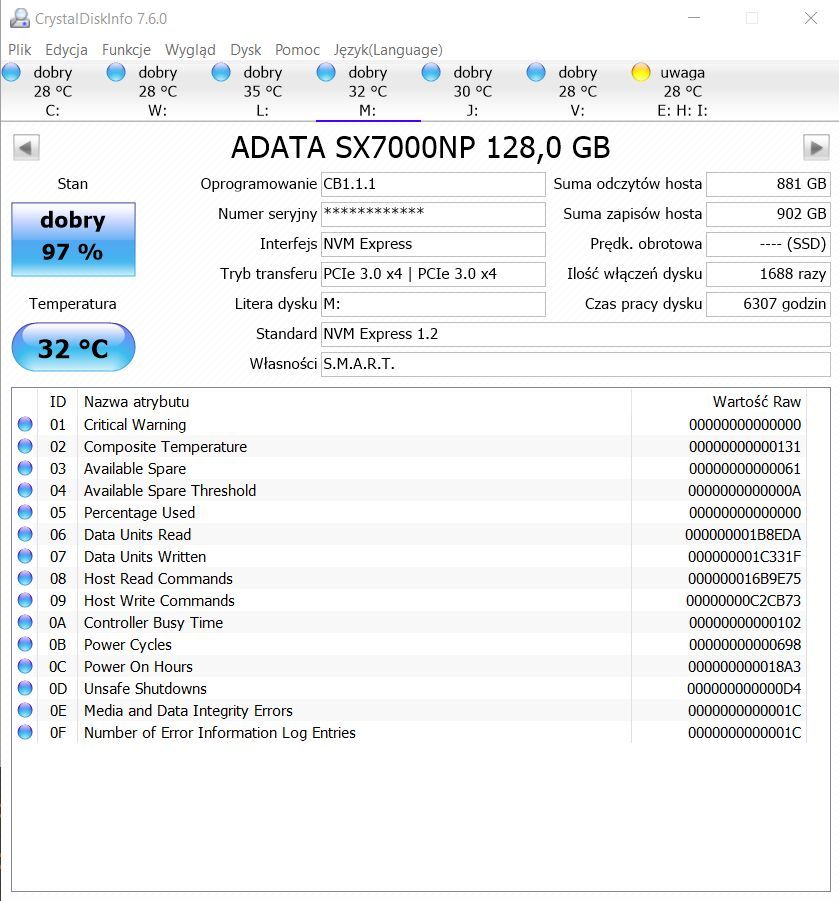
Task: Click status orb of Host Read Commands row
Action: click(x=25, y=578)
